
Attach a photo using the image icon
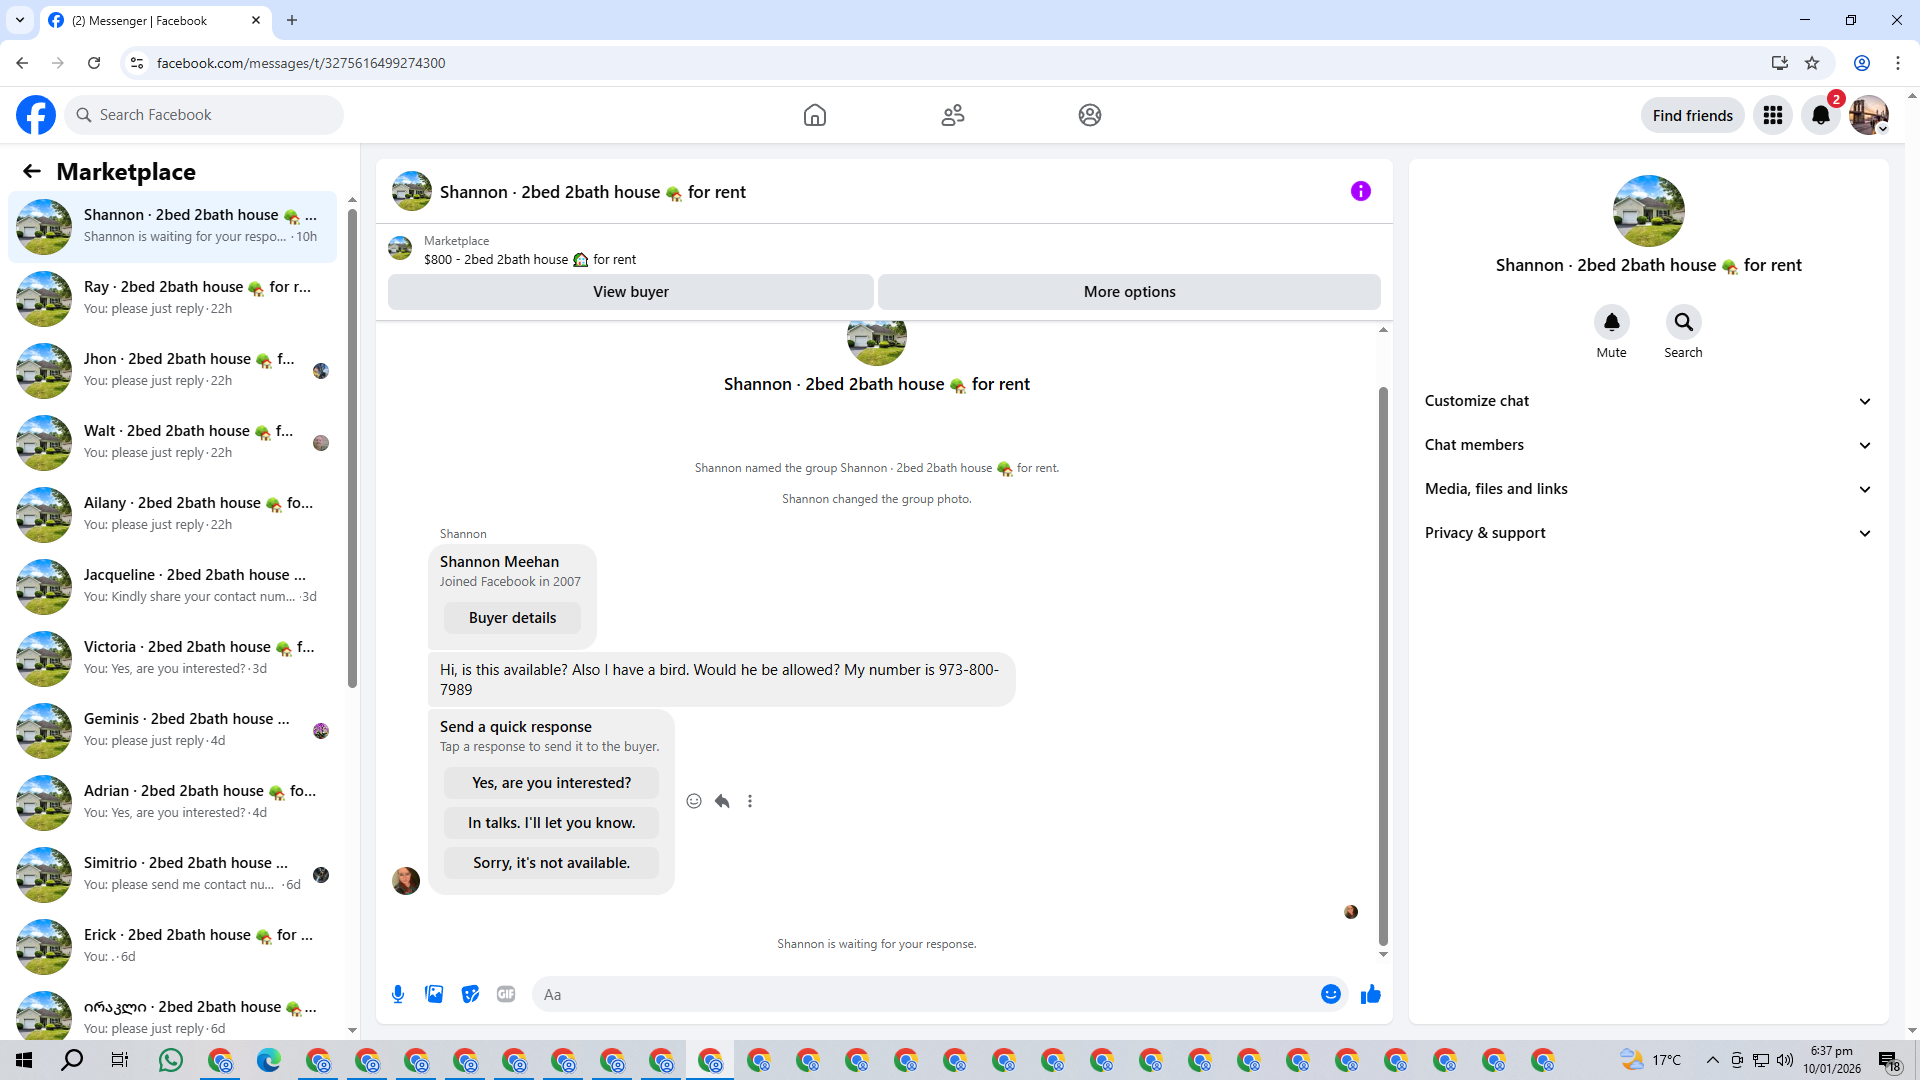pos(434,994)
